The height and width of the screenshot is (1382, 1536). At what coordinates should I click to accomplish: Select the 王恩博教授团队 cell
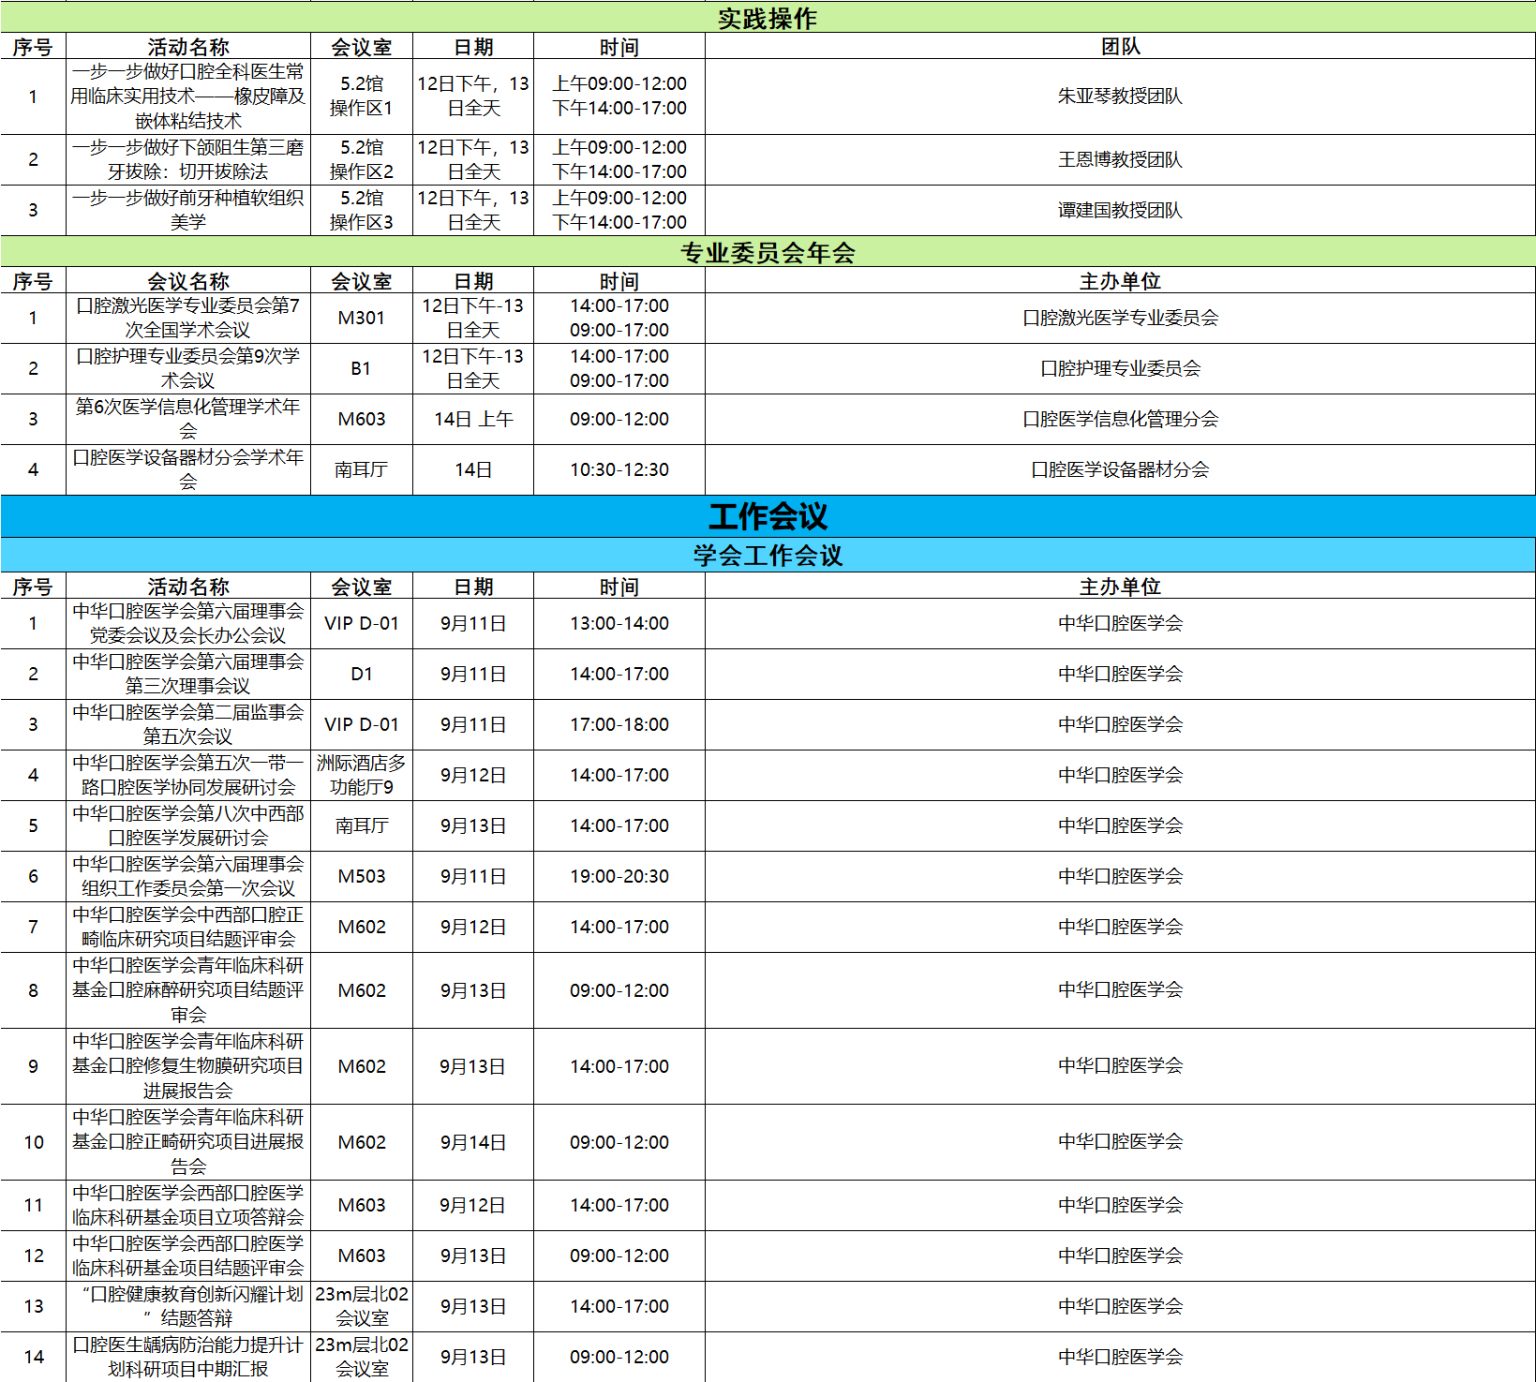click(1119, 160)
